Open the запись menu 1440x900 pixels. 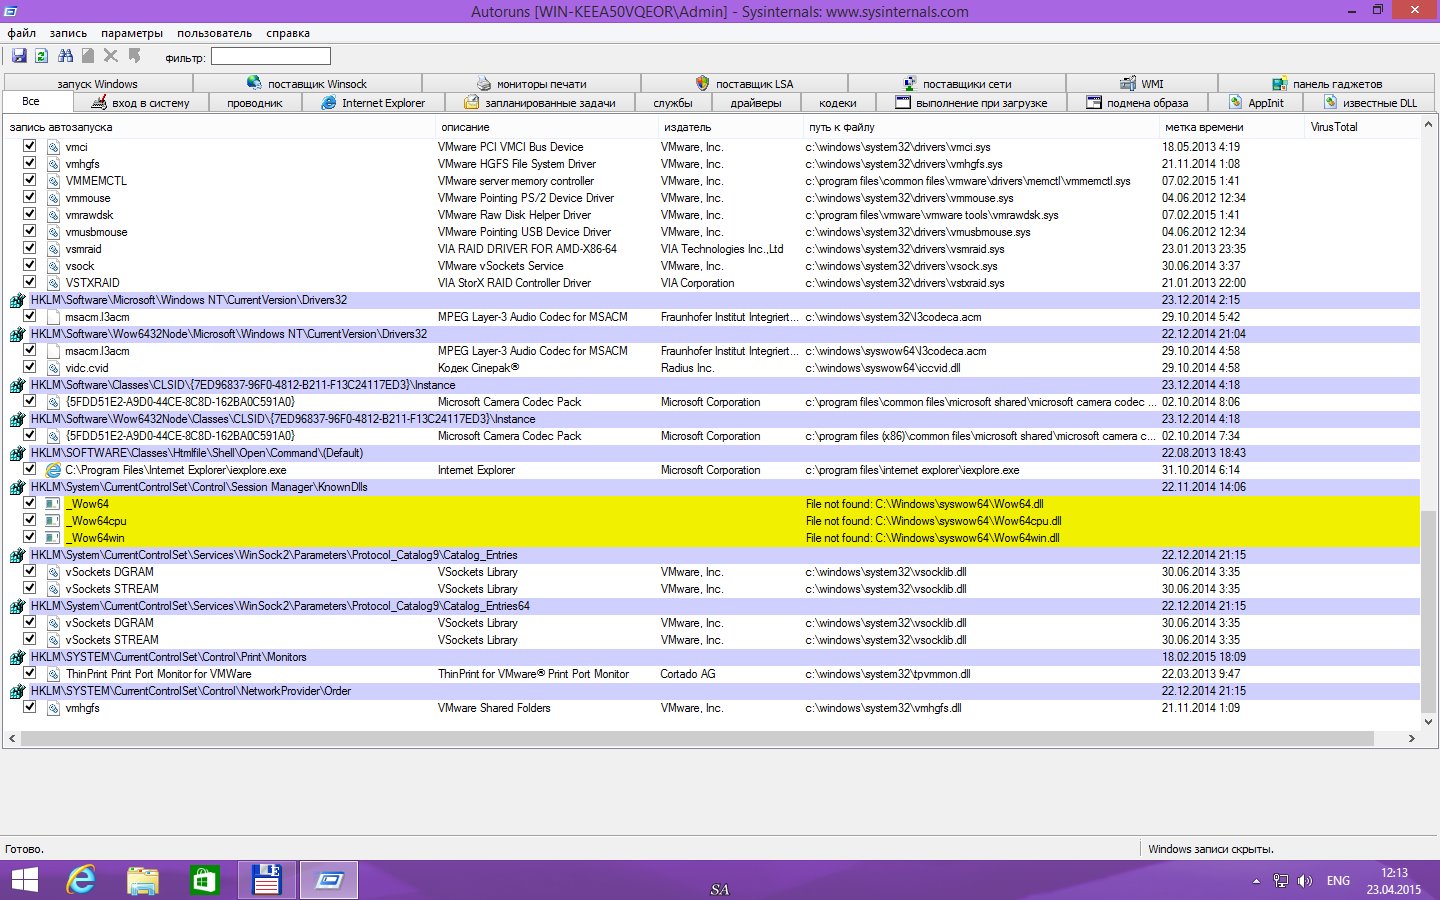(68, 33)
